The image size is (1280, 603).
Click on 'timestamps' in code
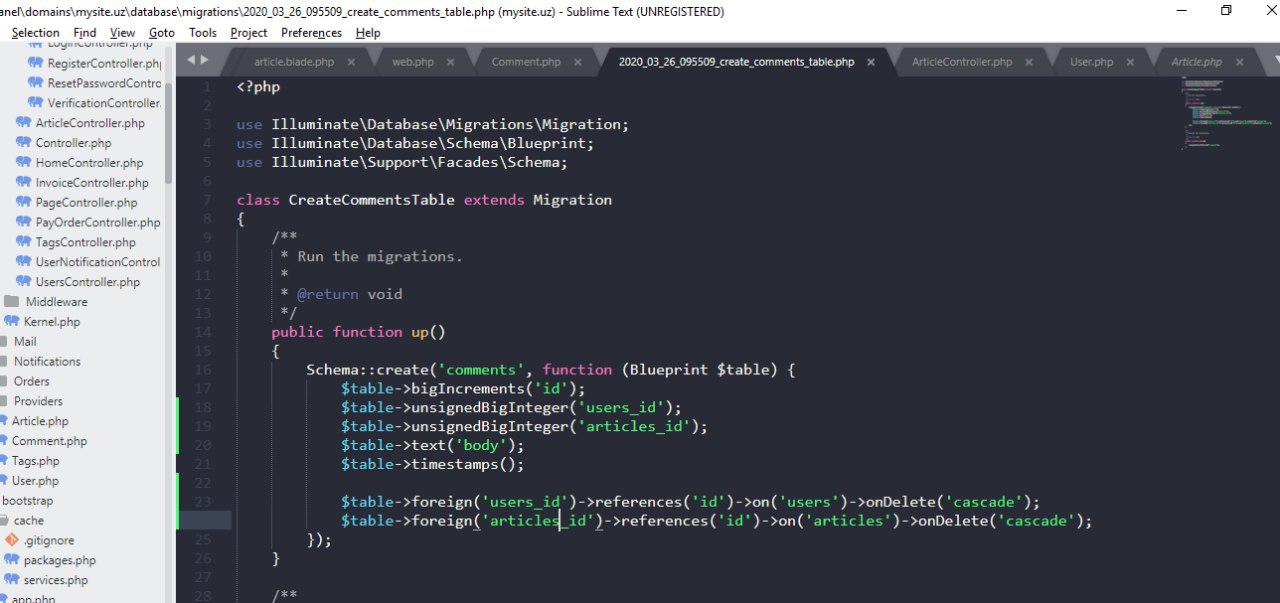[x=454, y=464]
